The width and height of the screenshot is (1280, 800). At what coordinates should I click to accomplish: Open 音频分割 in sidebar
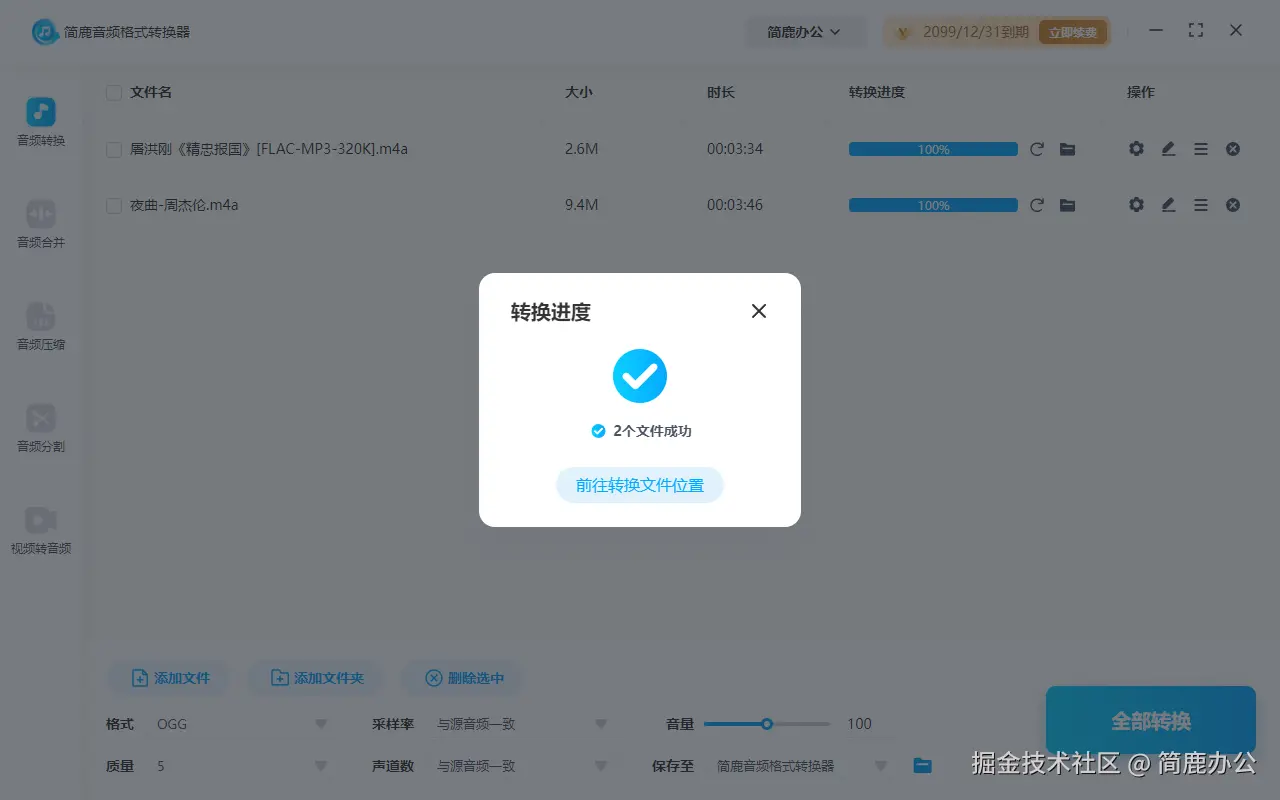(41, 429)
